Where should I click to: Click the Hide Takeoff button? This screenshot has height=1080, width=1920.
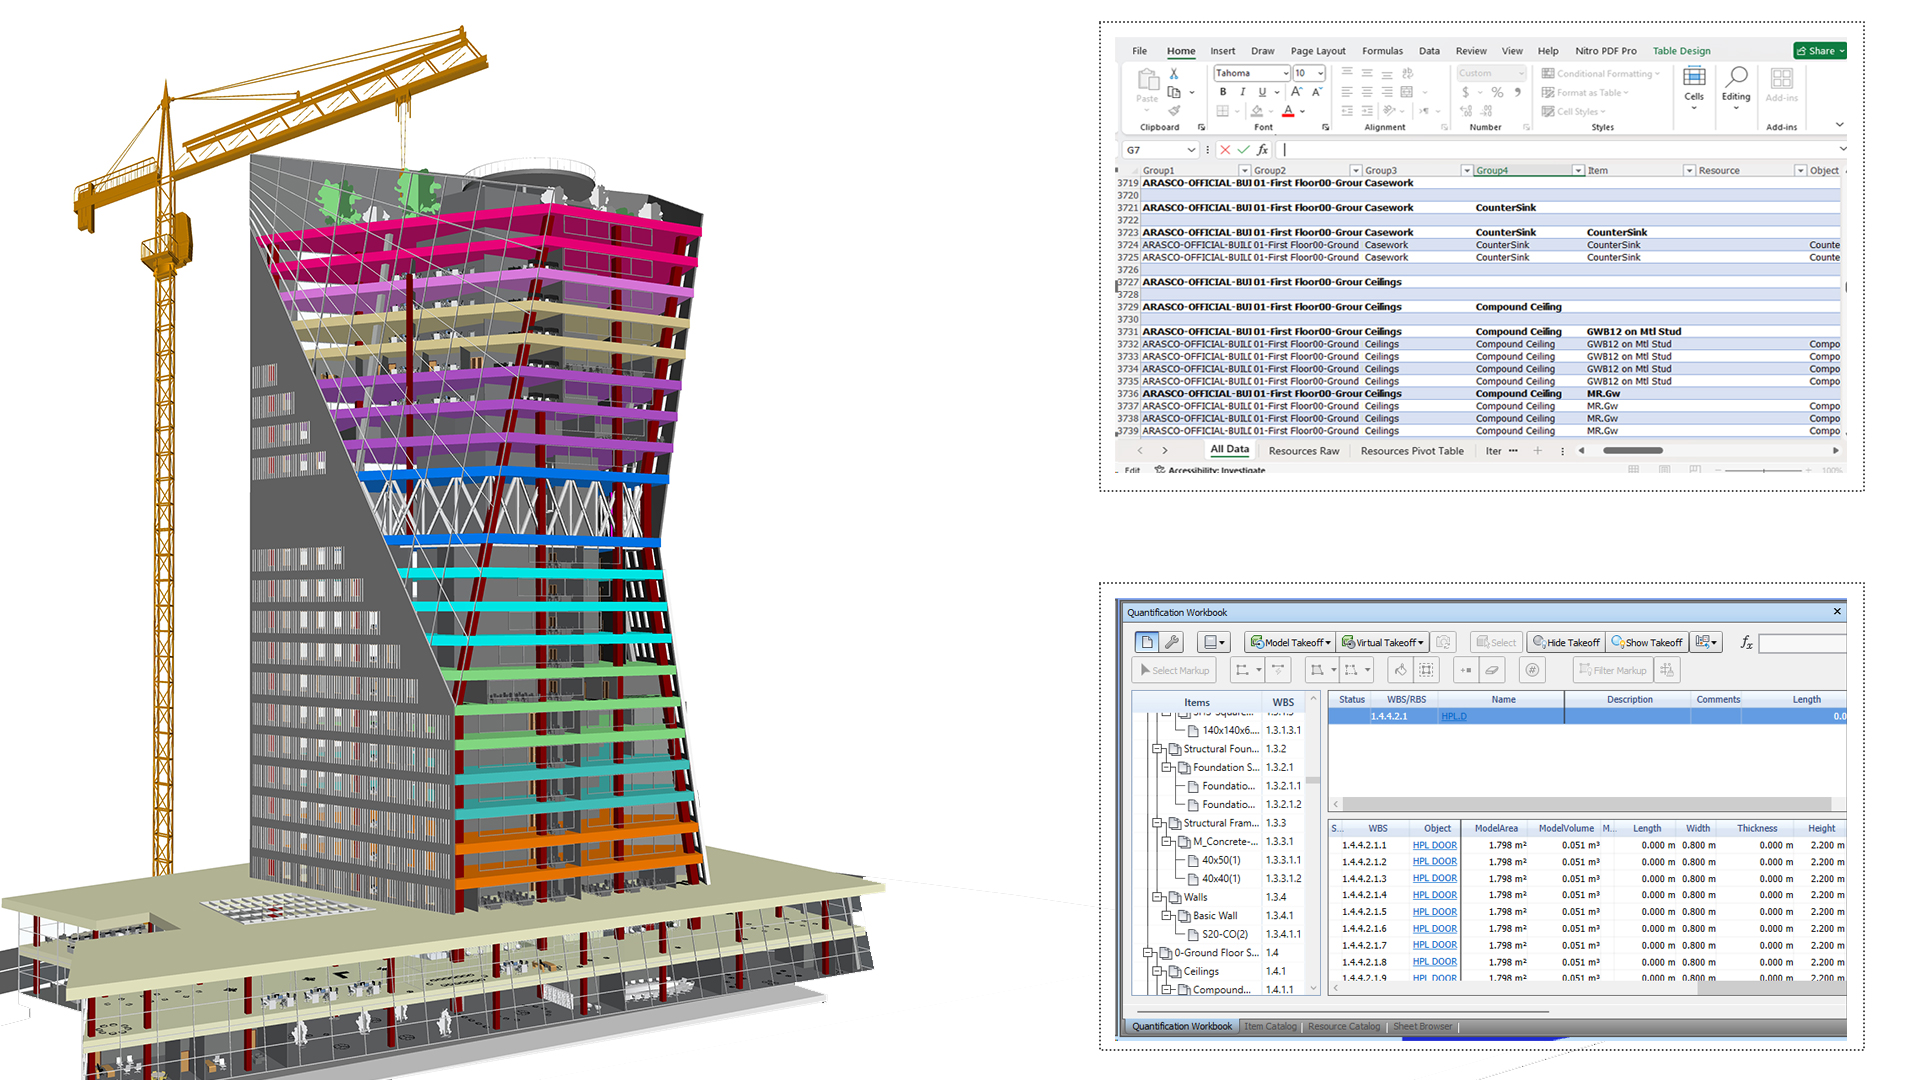tap(1566, 643)
